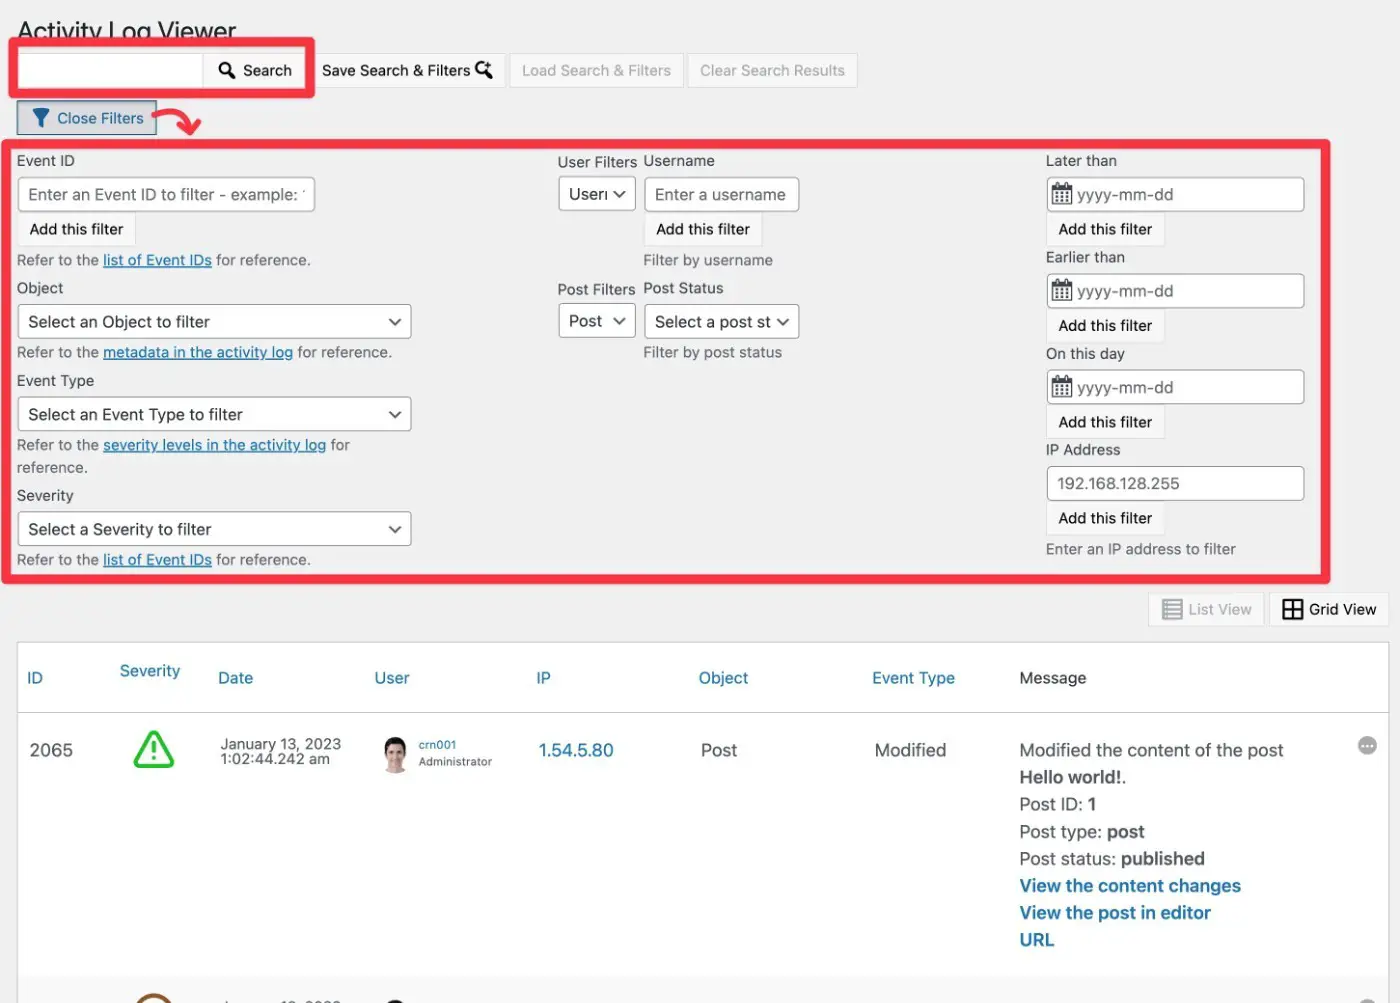Image resolution: width=1400 pixels, height=1003 pixels.
Task: Click IP address 1.54.5.80
Action: pyautogui.click(x=576, y=750)
